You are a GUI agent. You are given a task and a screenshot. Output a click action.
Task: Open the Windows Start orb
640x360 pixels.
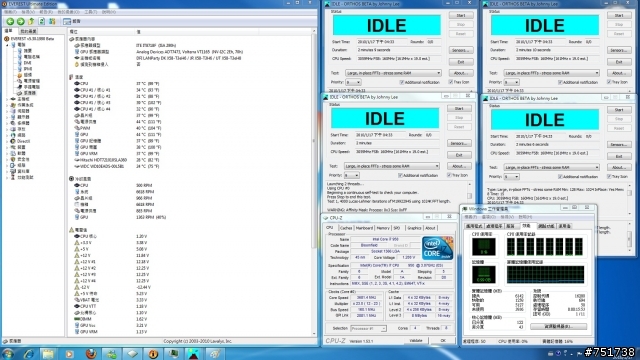[x=8, y=353]
